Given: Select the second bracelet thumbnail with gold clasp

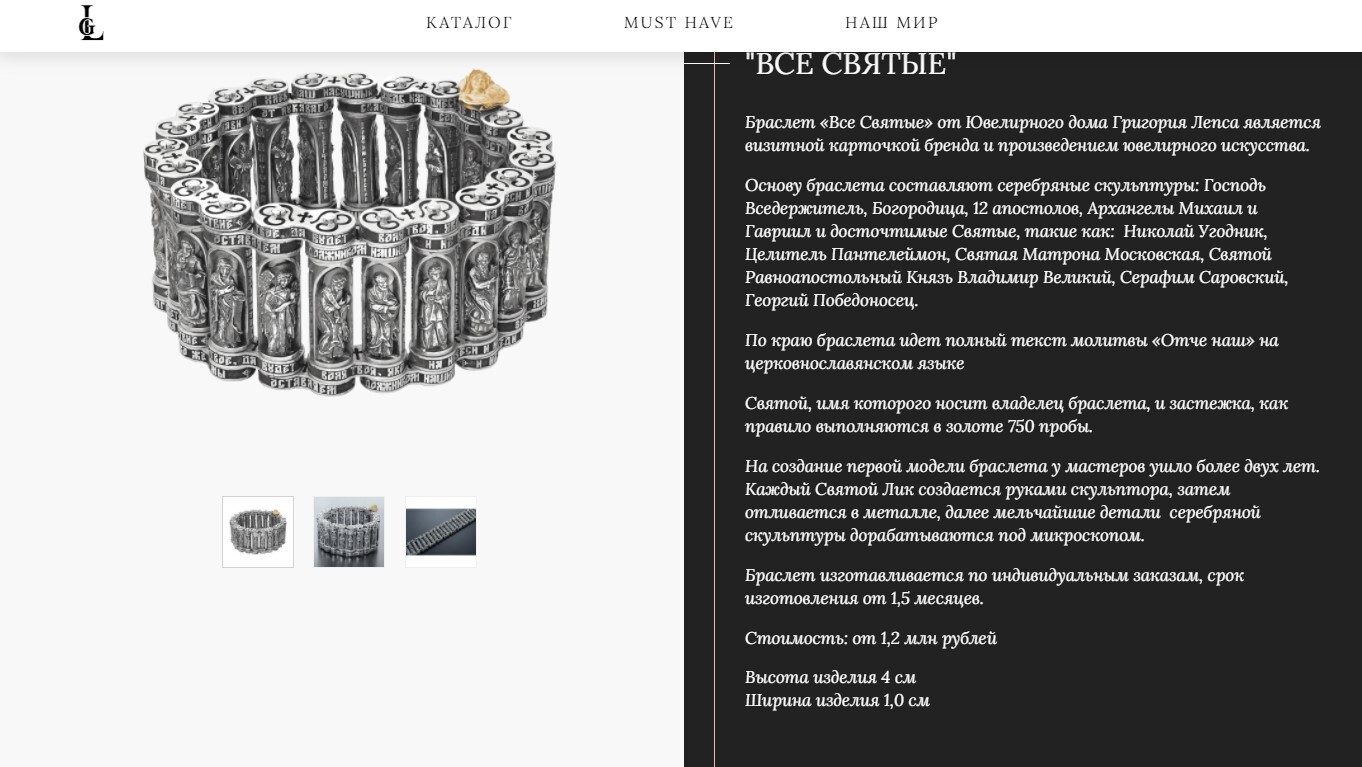Looking at the screenshot, I should click(349, 532).
